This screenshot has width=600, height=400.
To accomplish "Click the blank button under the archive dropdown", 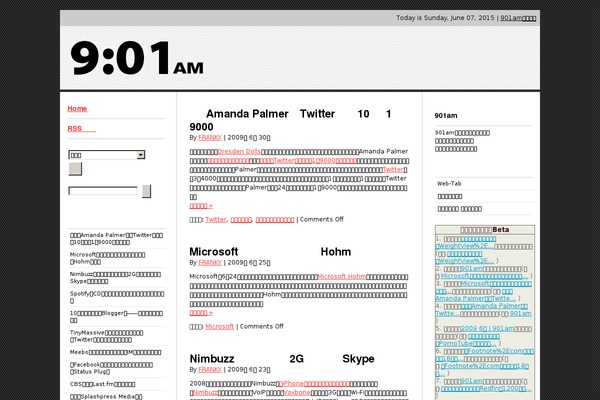I will [x=75, y=169].
